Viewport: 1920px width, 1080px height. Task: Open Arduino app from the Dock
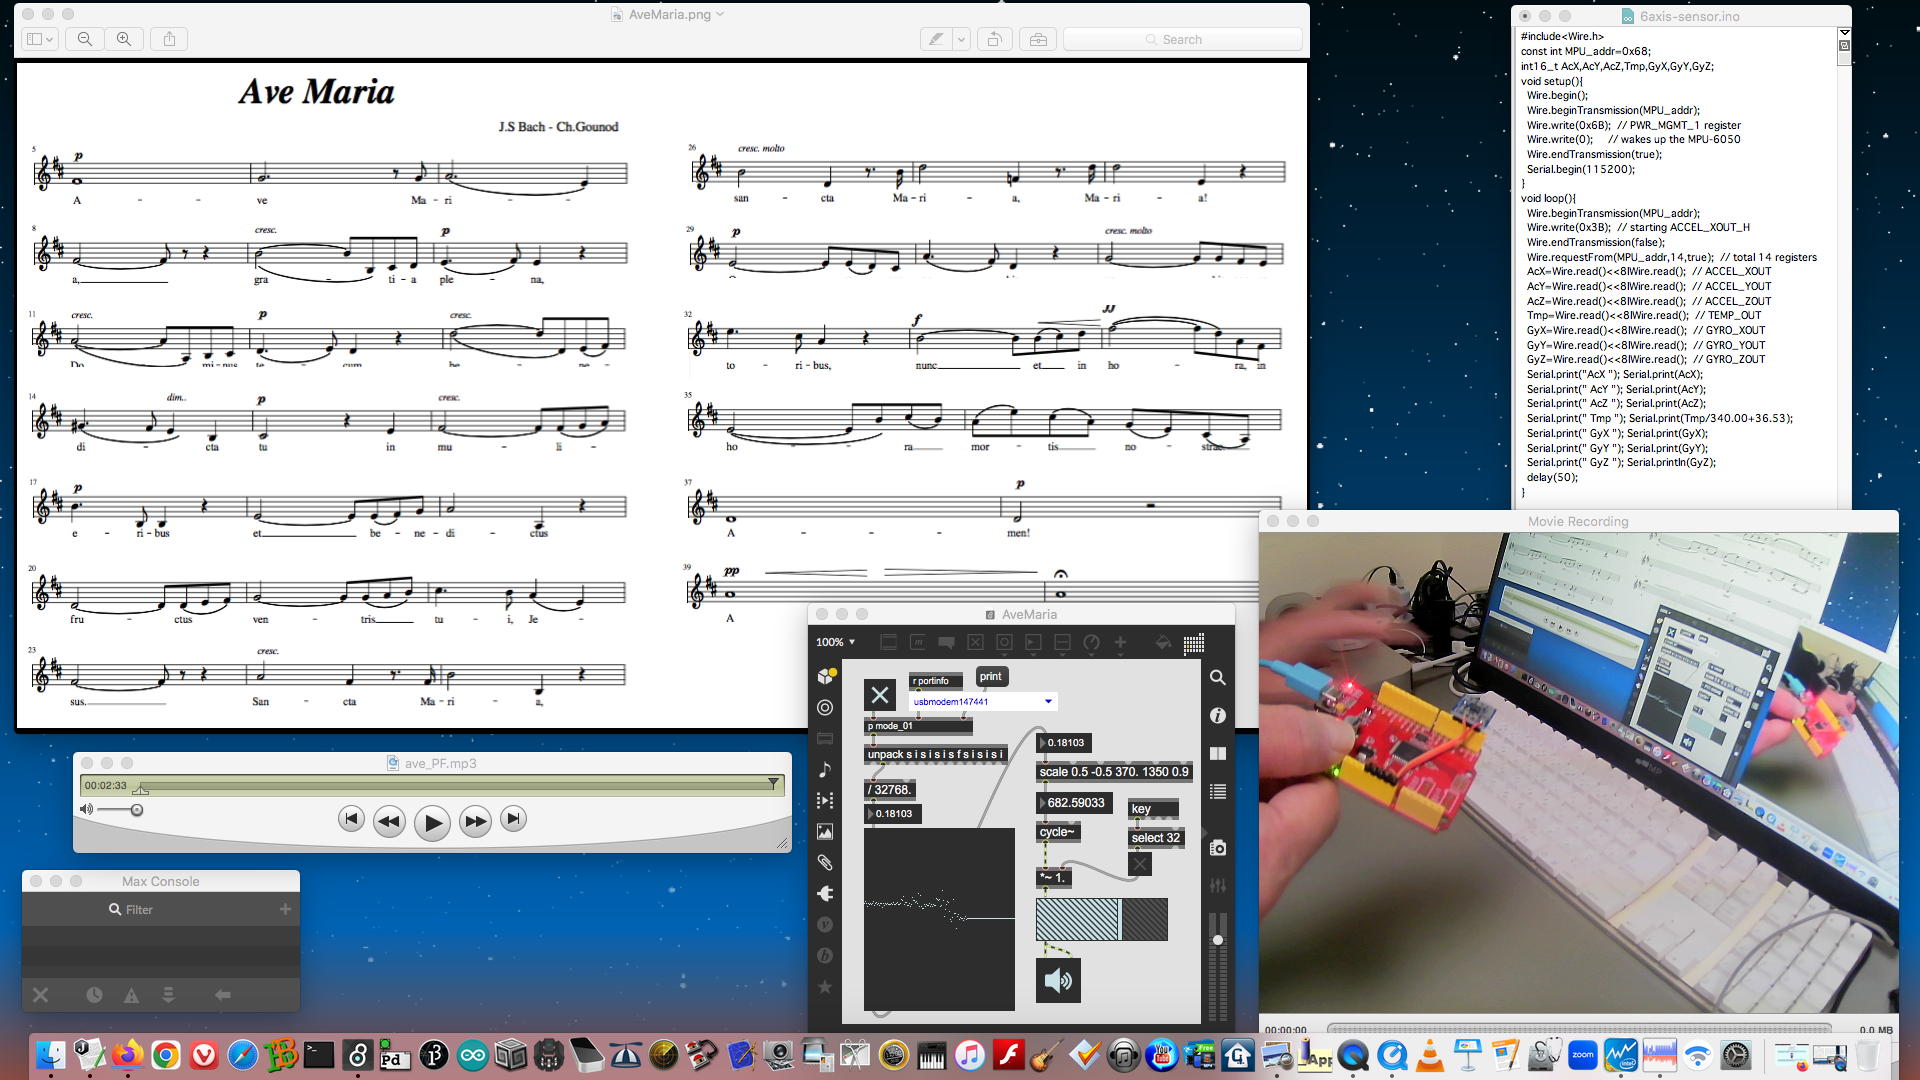472,1055
